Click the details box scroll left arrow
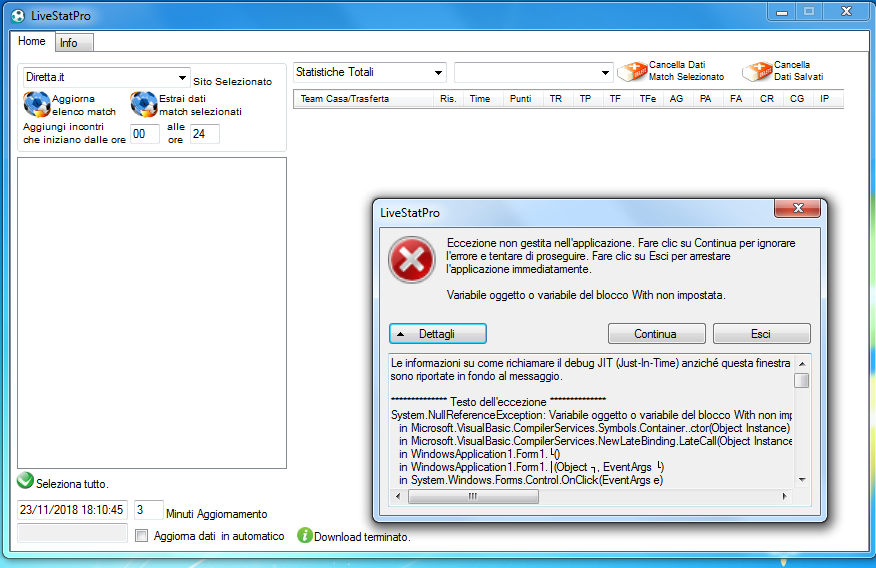 pos(398,497)
